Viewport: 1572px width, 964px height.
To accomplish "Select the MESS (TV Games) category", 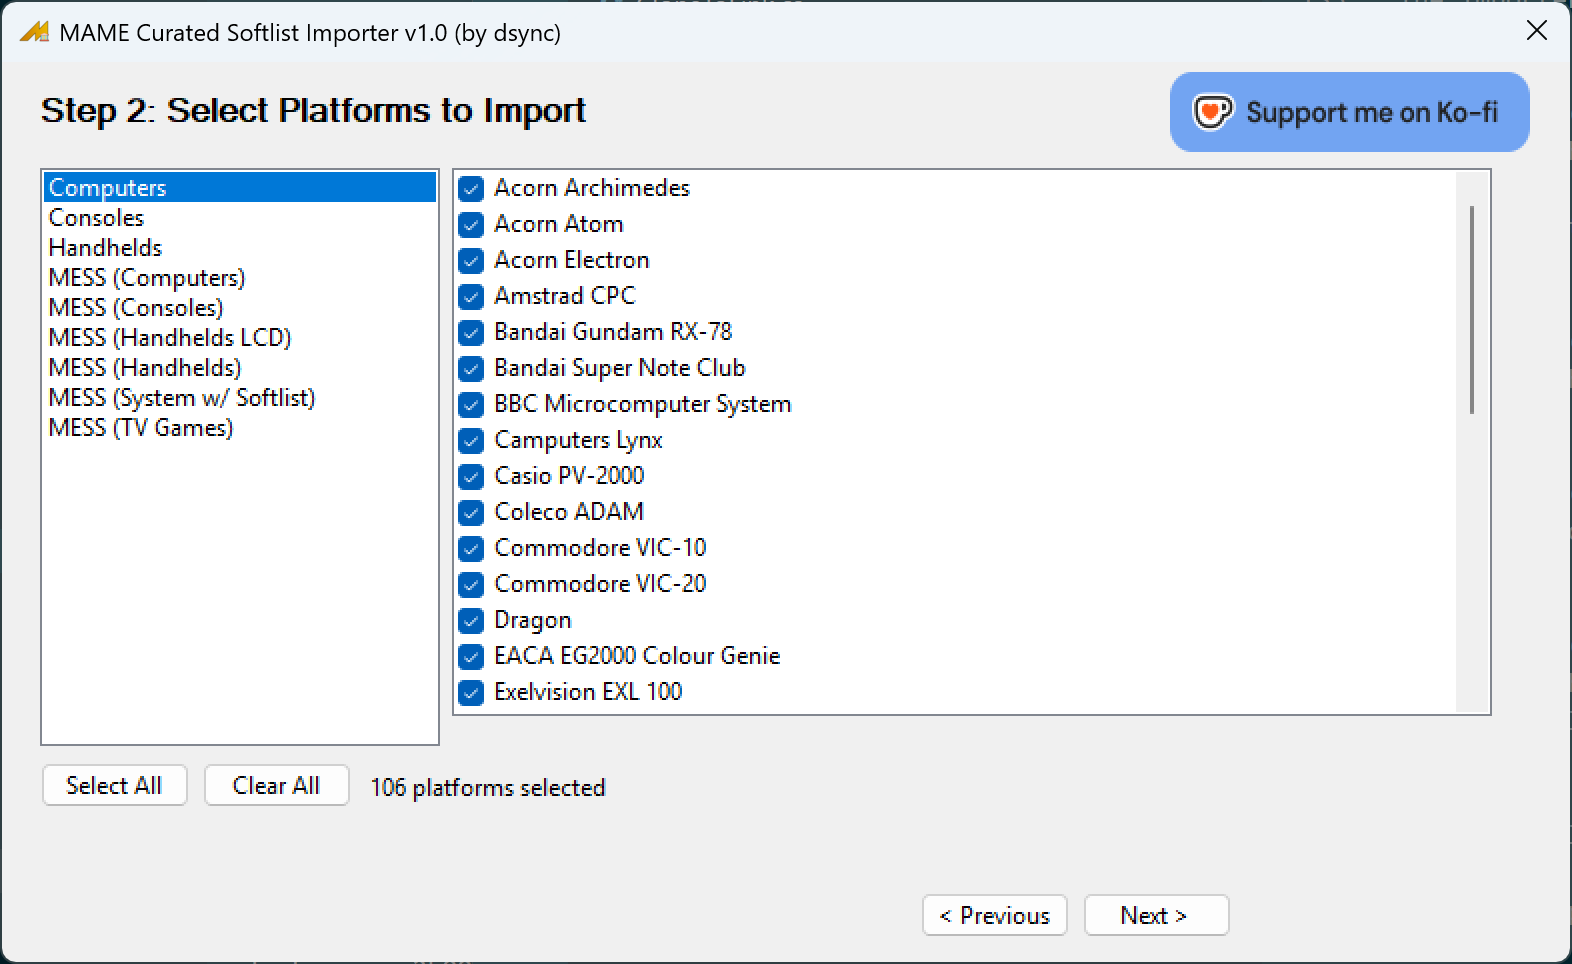I will 240,427.
